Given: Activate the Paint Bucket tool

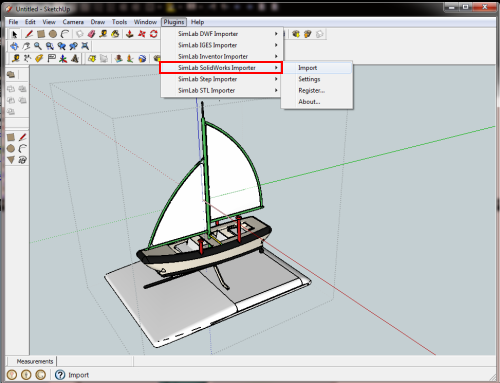Looking at the screenshot, I should tap(115, 34).
